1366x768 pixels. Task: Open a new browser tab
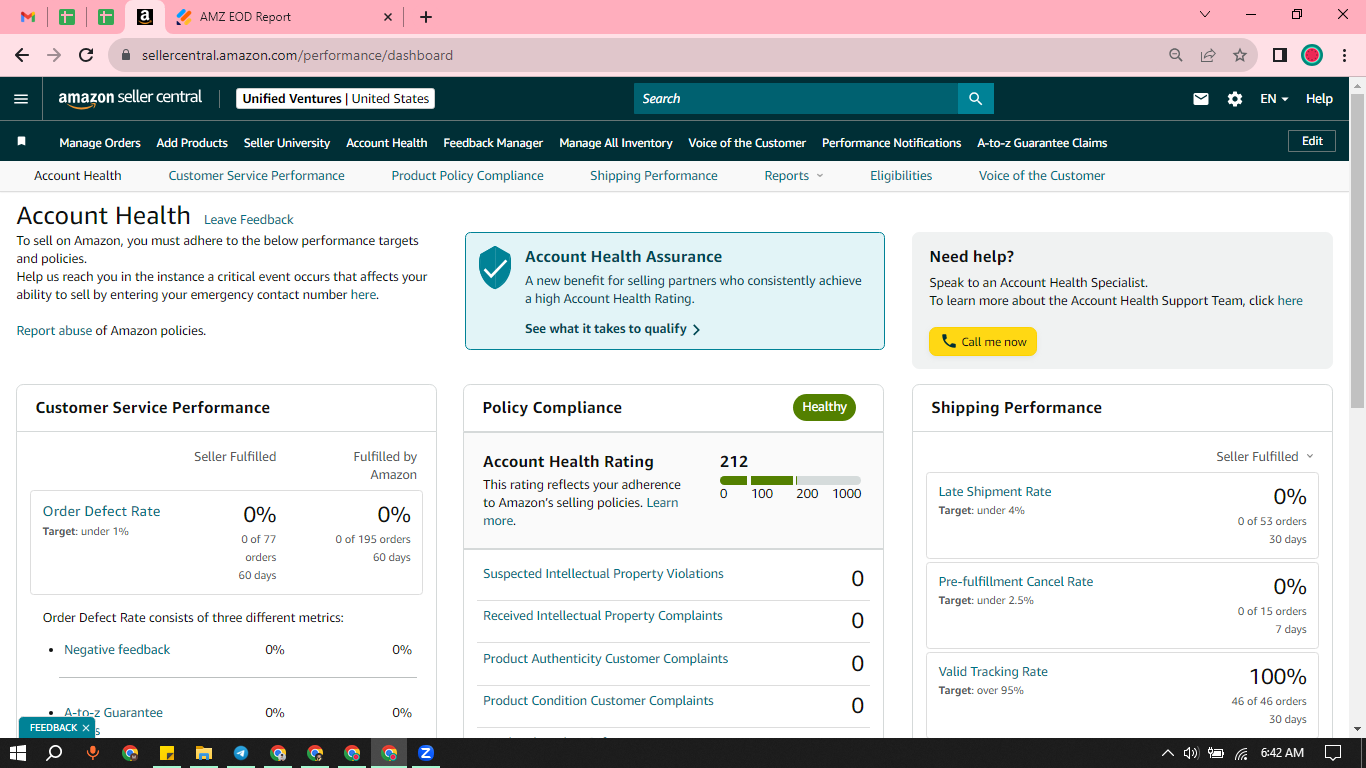(x=426, y=17)
